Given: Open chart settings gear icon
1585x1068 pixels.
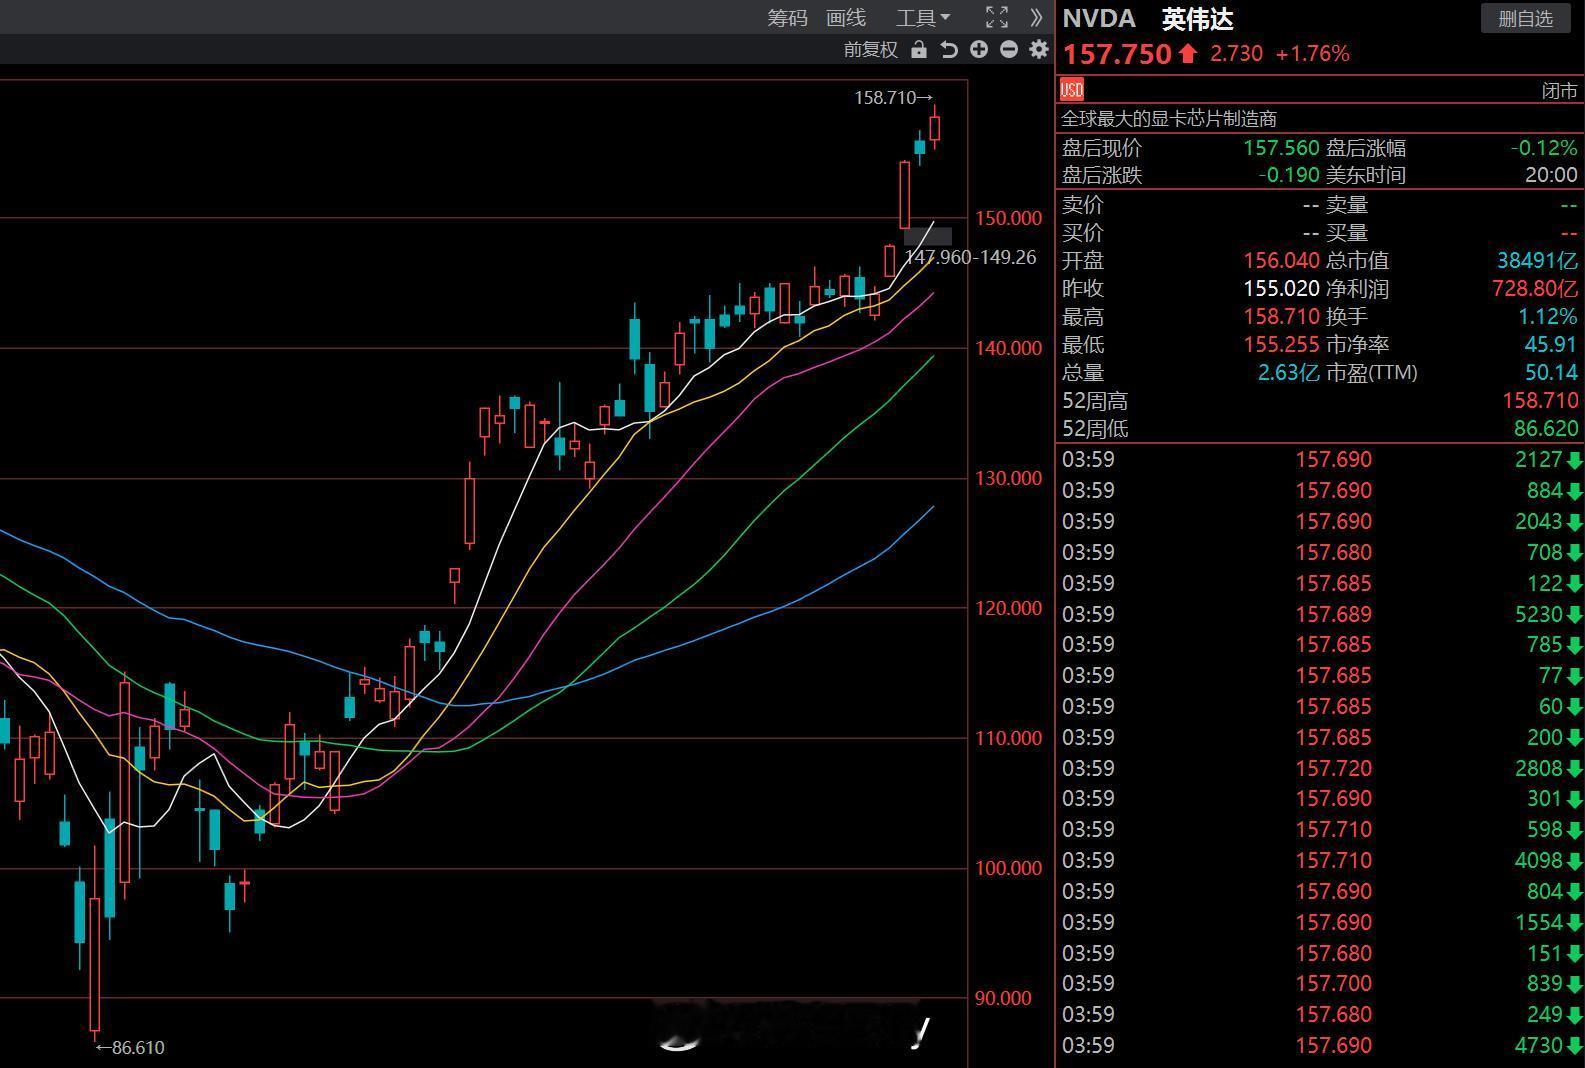Looking at the screenshot, I should 1039,49.
